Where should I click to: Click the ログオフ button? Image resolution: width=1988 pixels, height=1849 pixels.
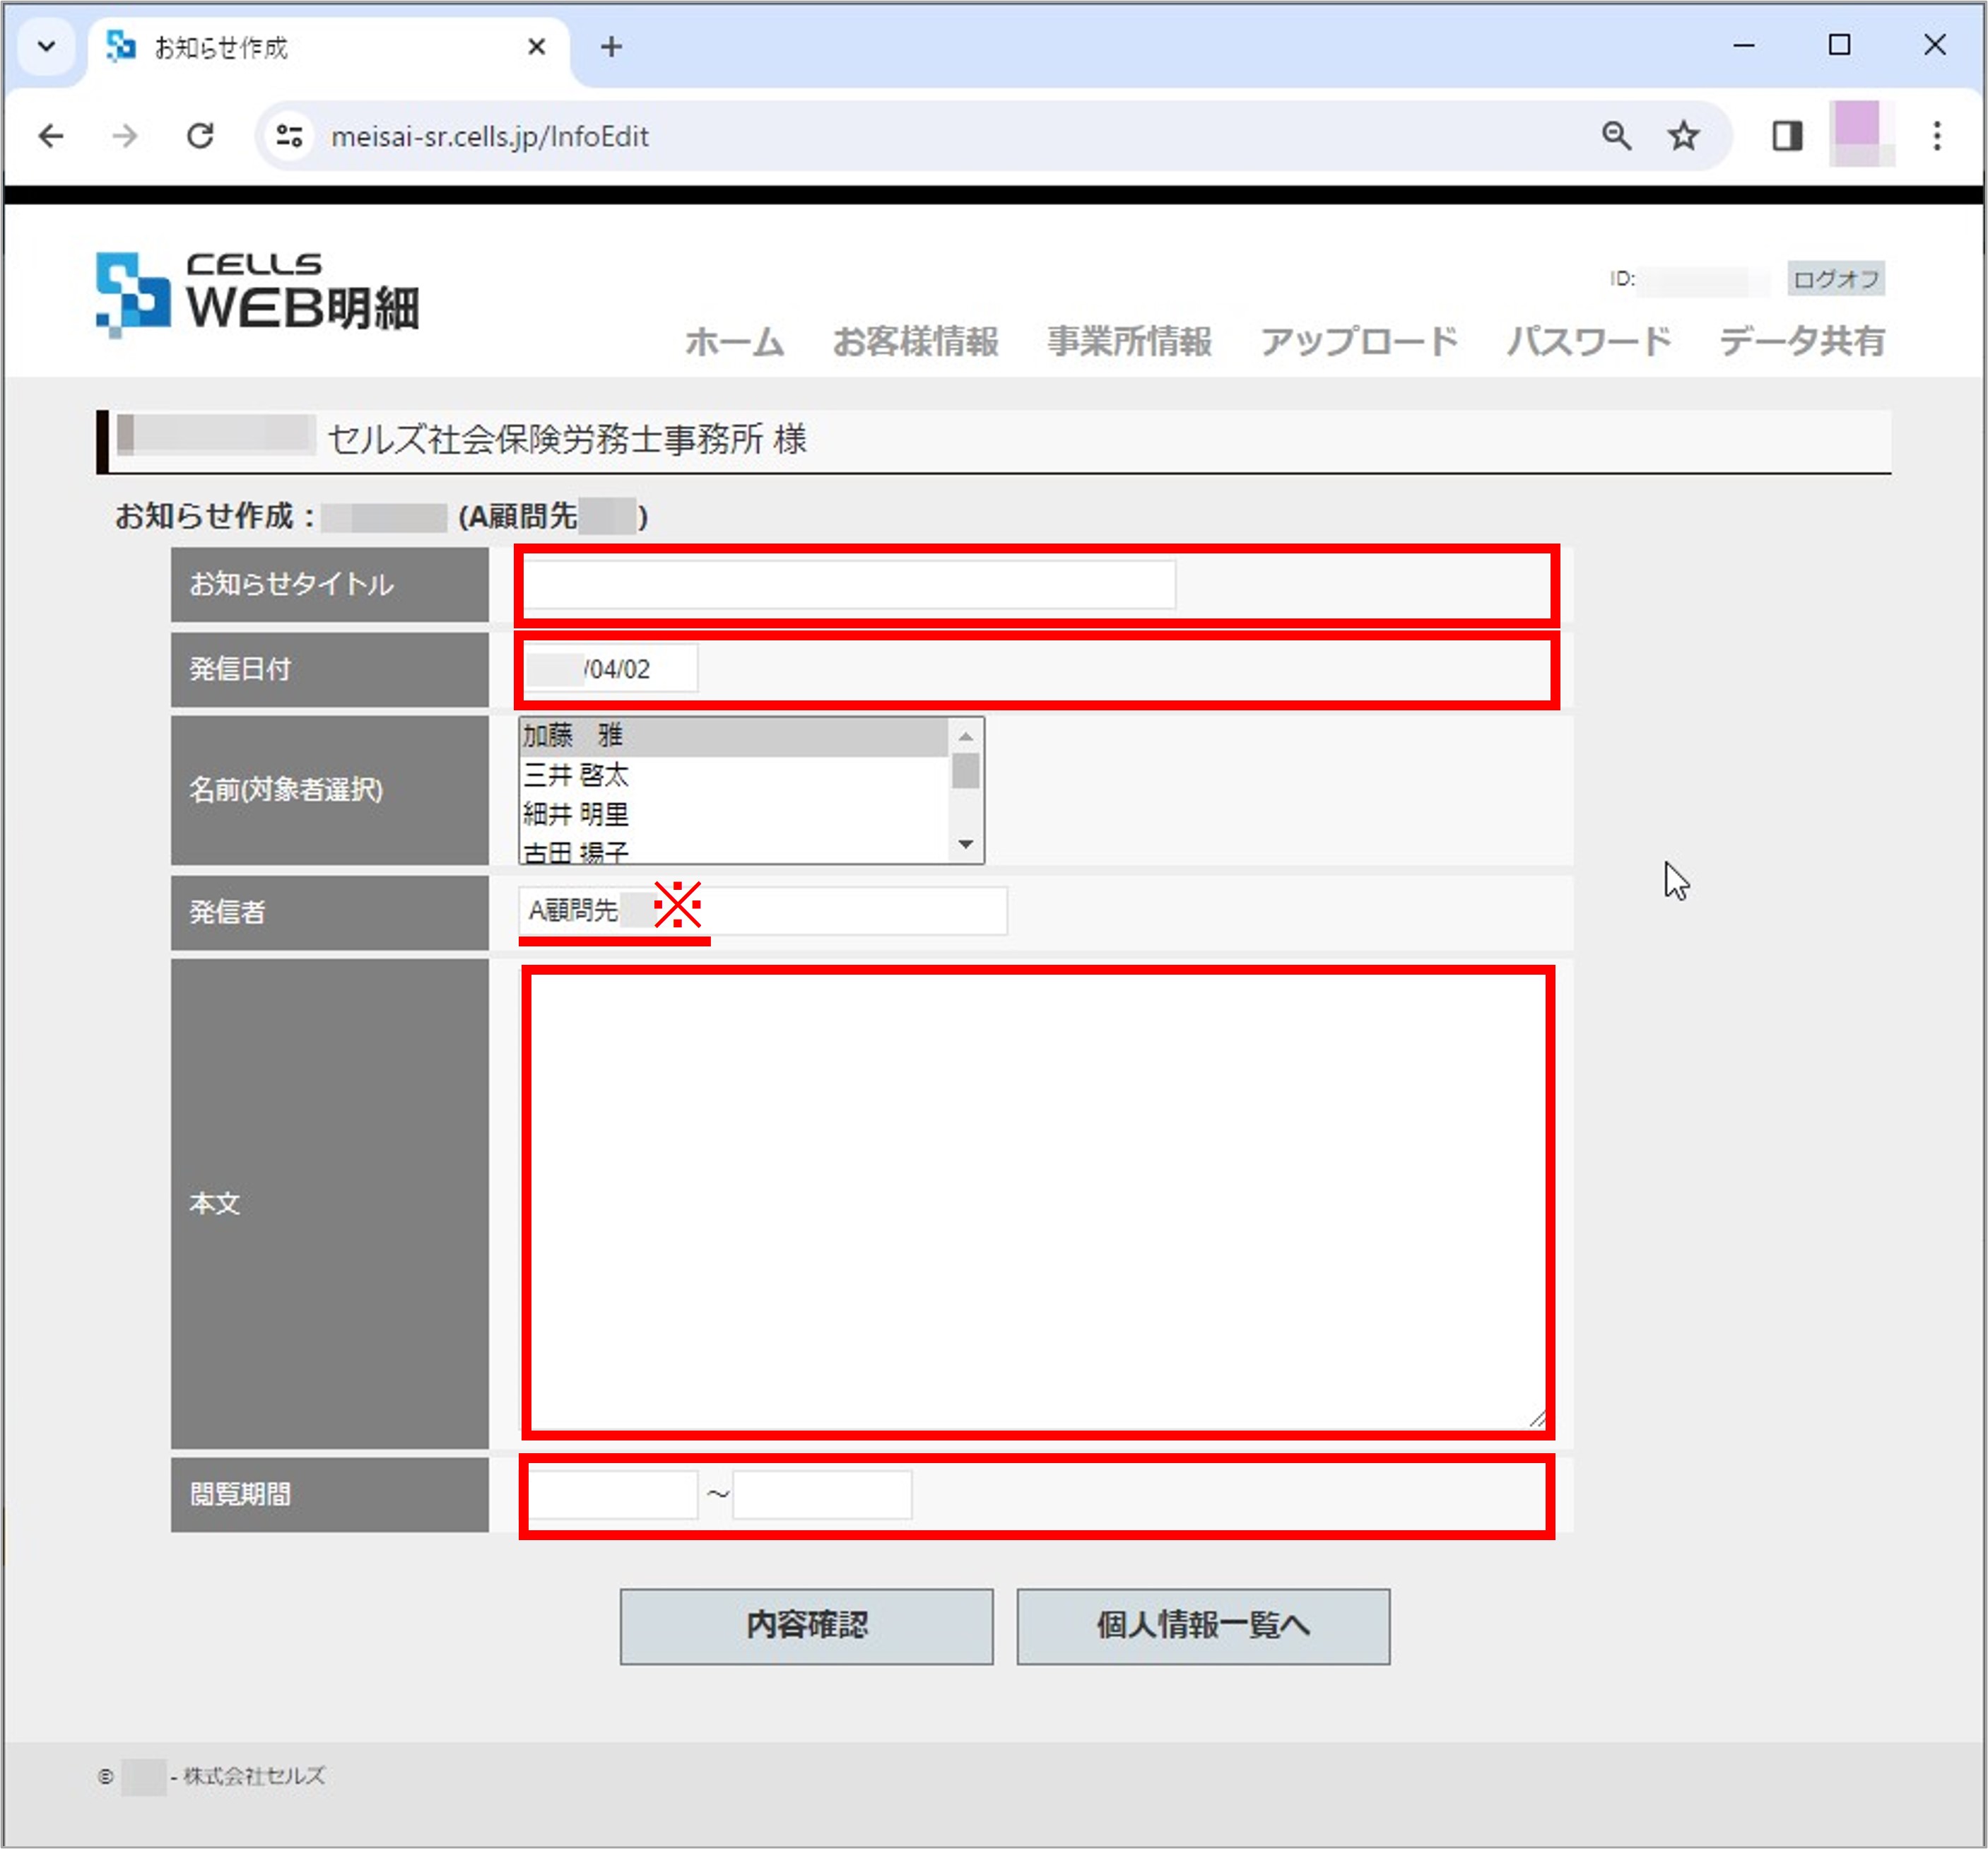[1836, 279]
